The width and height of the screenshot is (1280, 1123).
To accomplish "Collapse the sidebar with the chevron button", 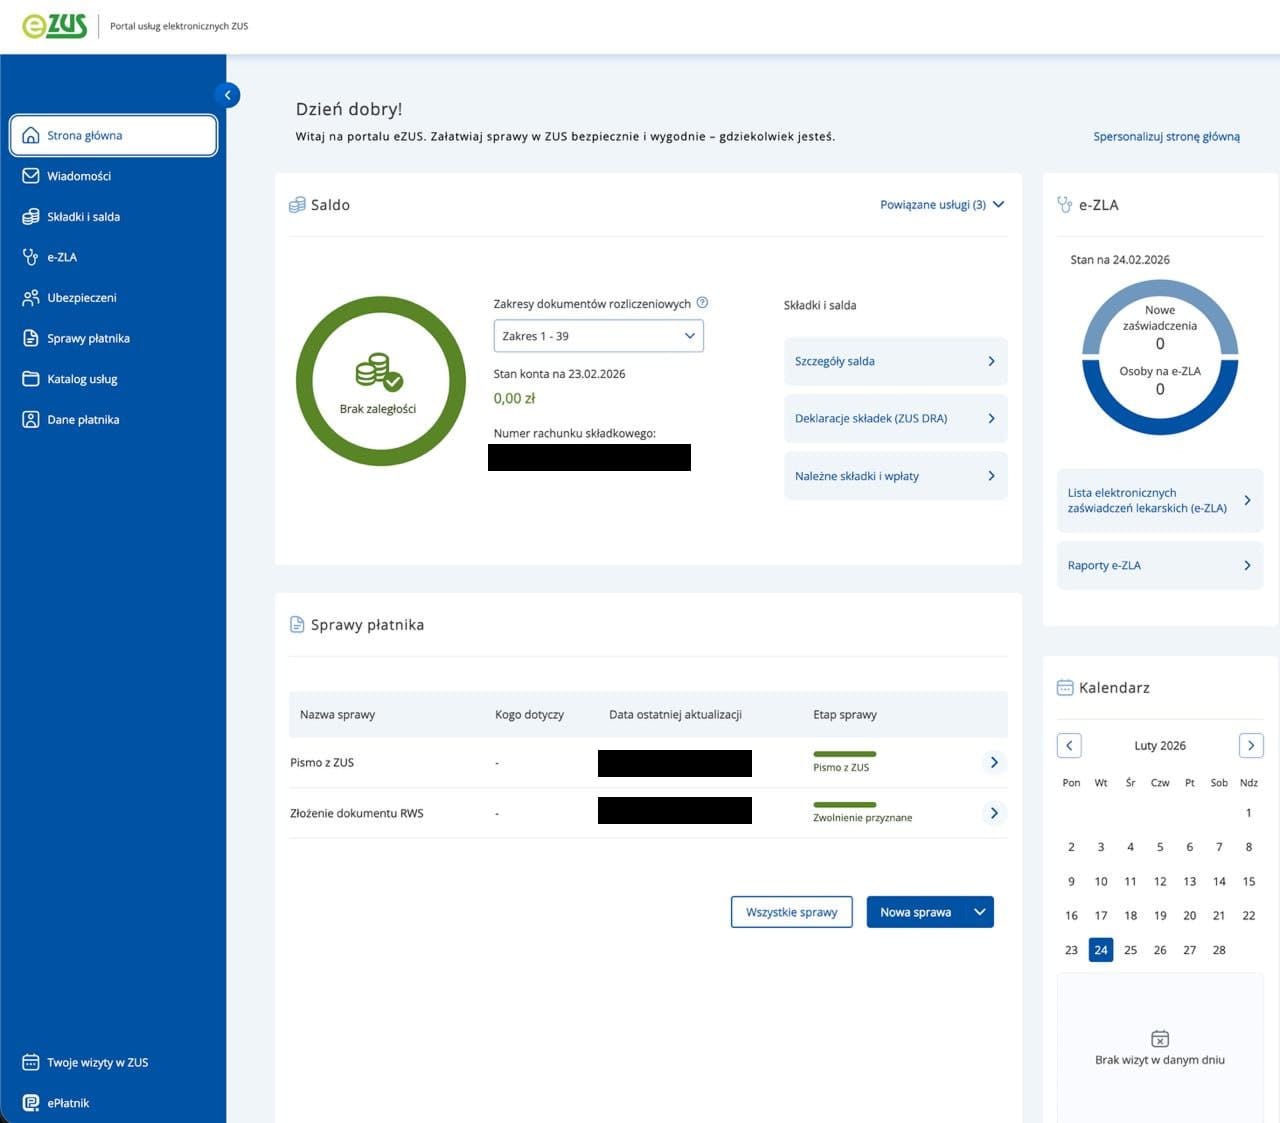I will [x=227, y=95].
